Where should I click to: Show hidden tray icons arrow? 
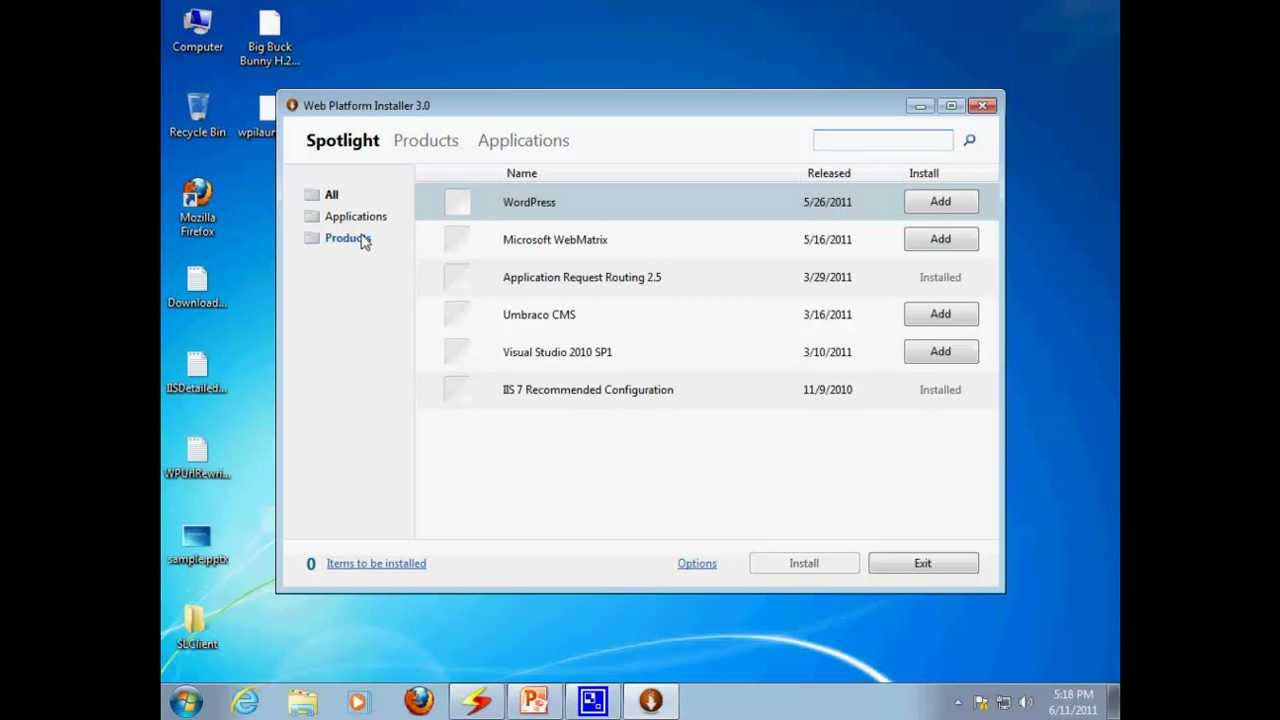click(x=958, y=703)
